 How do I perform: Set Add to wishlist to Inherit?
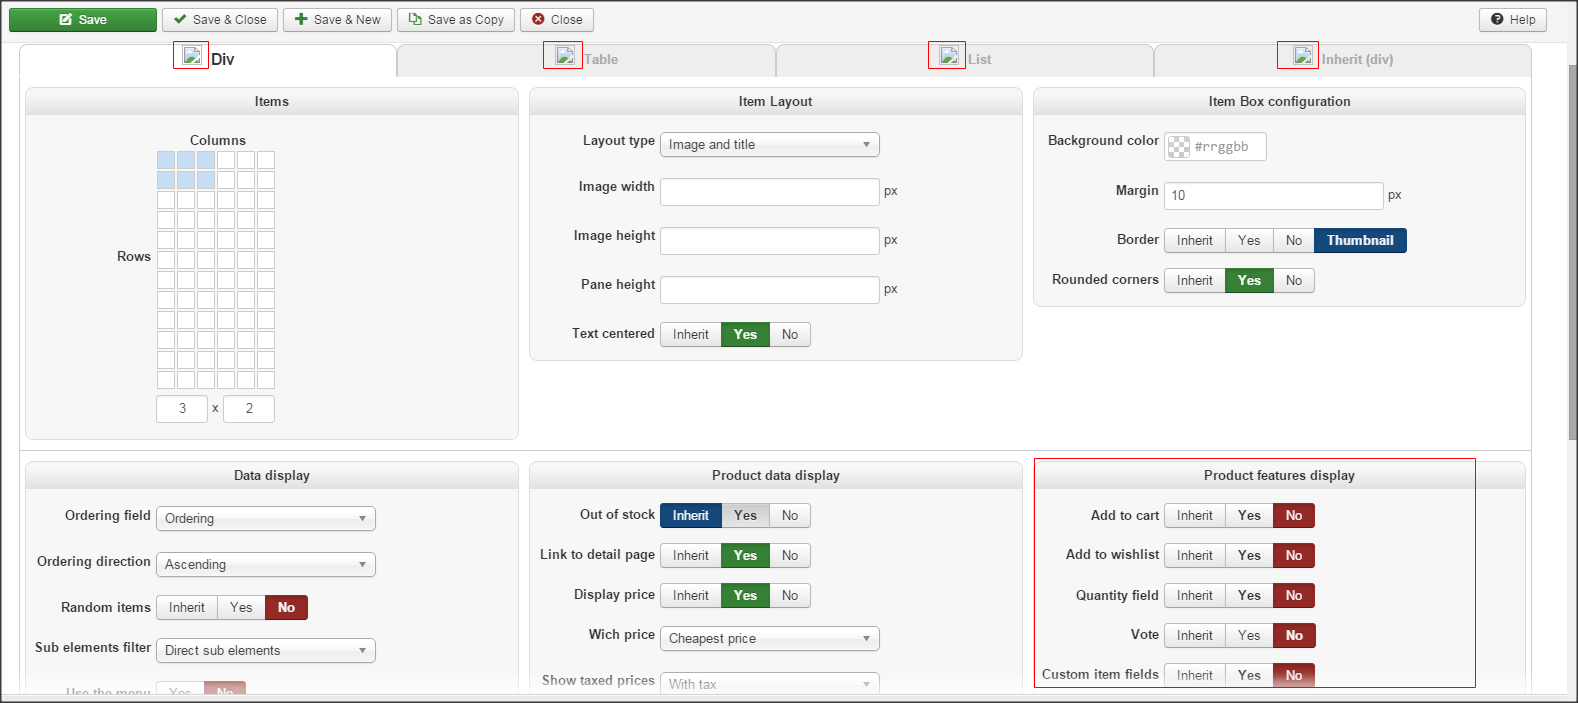1195,556
